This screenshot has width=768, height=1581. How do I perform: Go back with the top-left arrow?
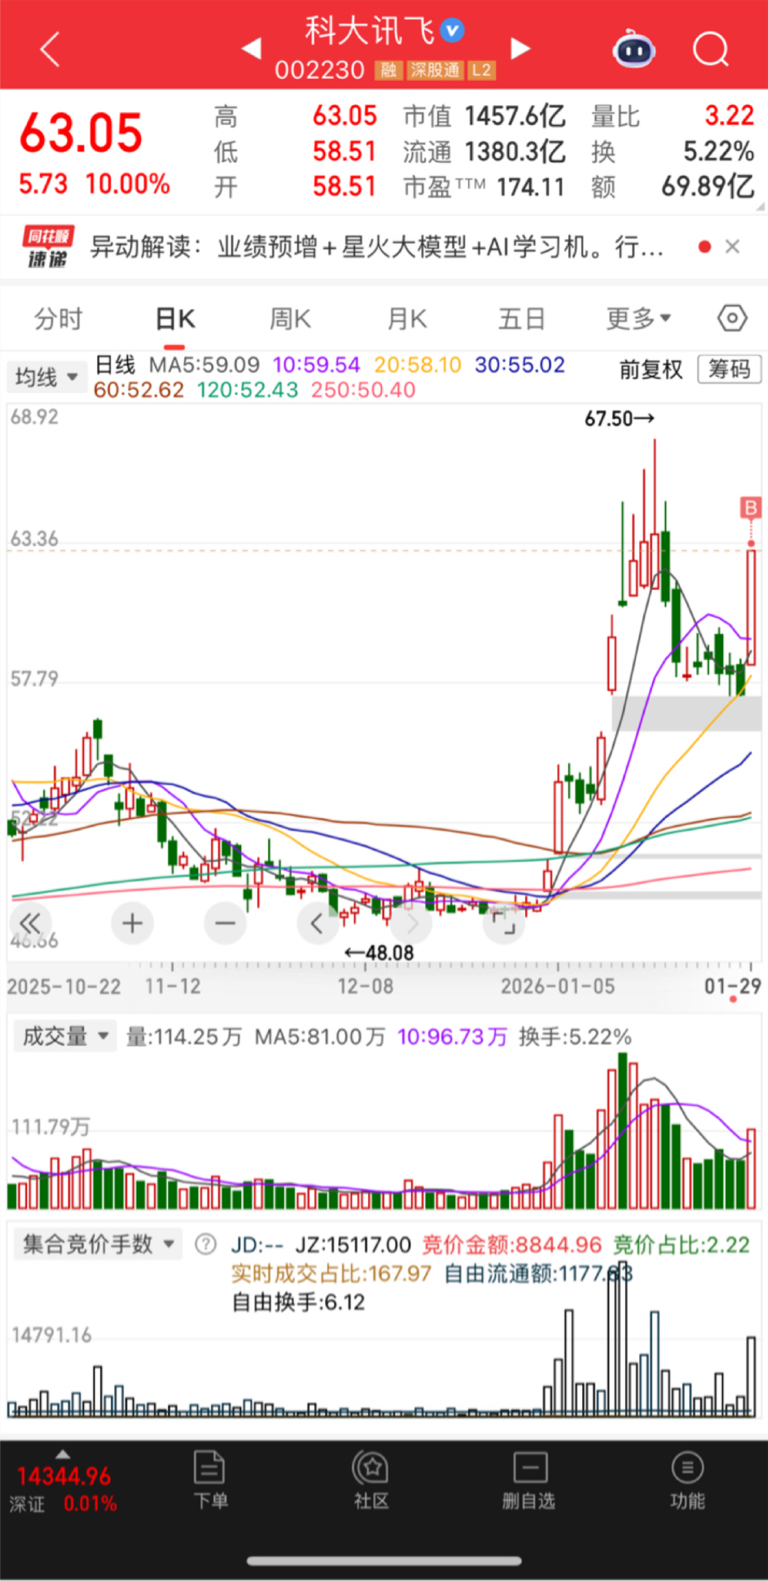[x=50, y=48]
